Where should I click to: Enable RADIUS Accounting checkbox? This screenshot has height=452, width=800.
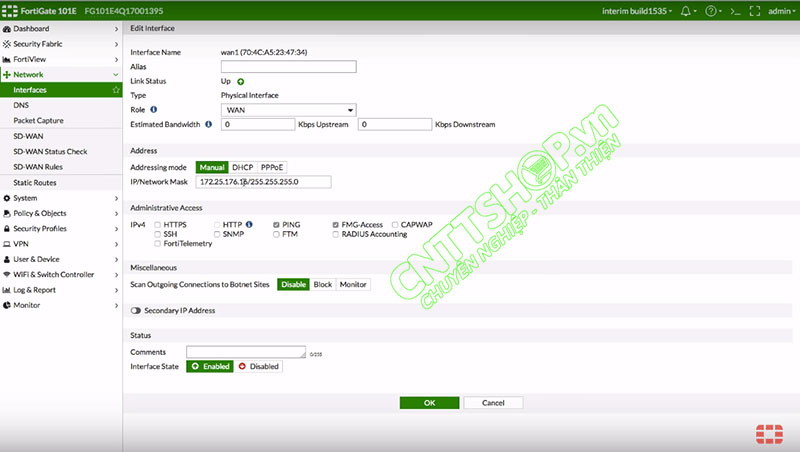(x=335, y=234)
